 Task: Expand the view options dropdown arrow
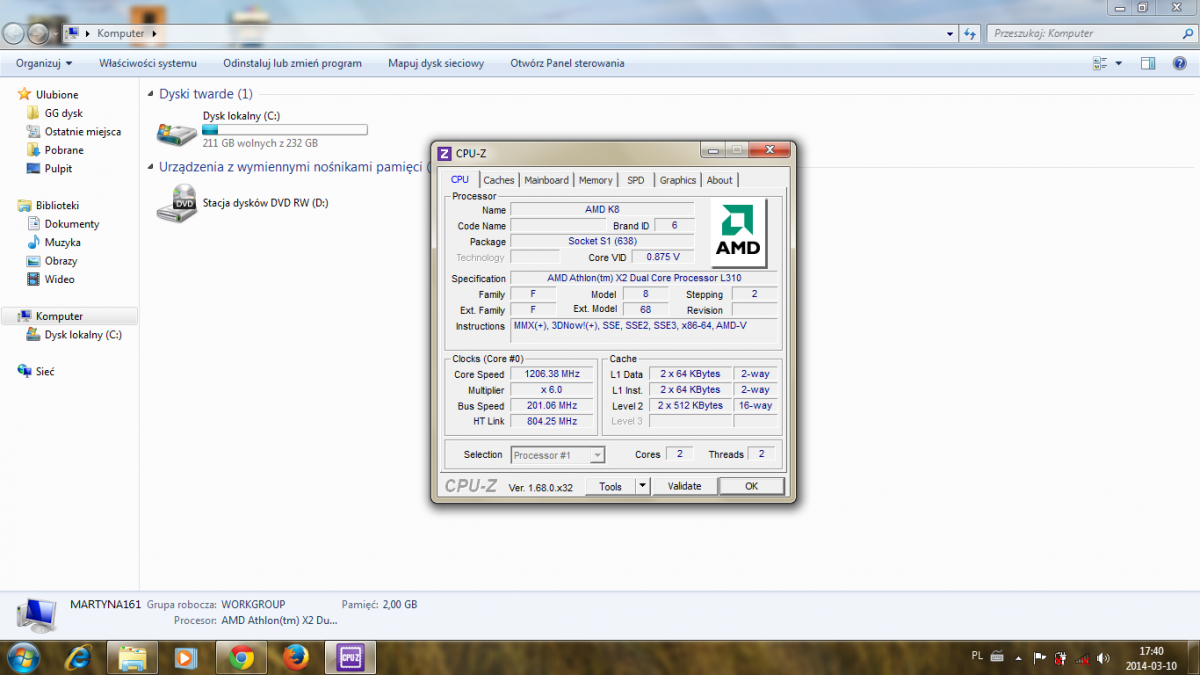click(x=1119, y=63)
